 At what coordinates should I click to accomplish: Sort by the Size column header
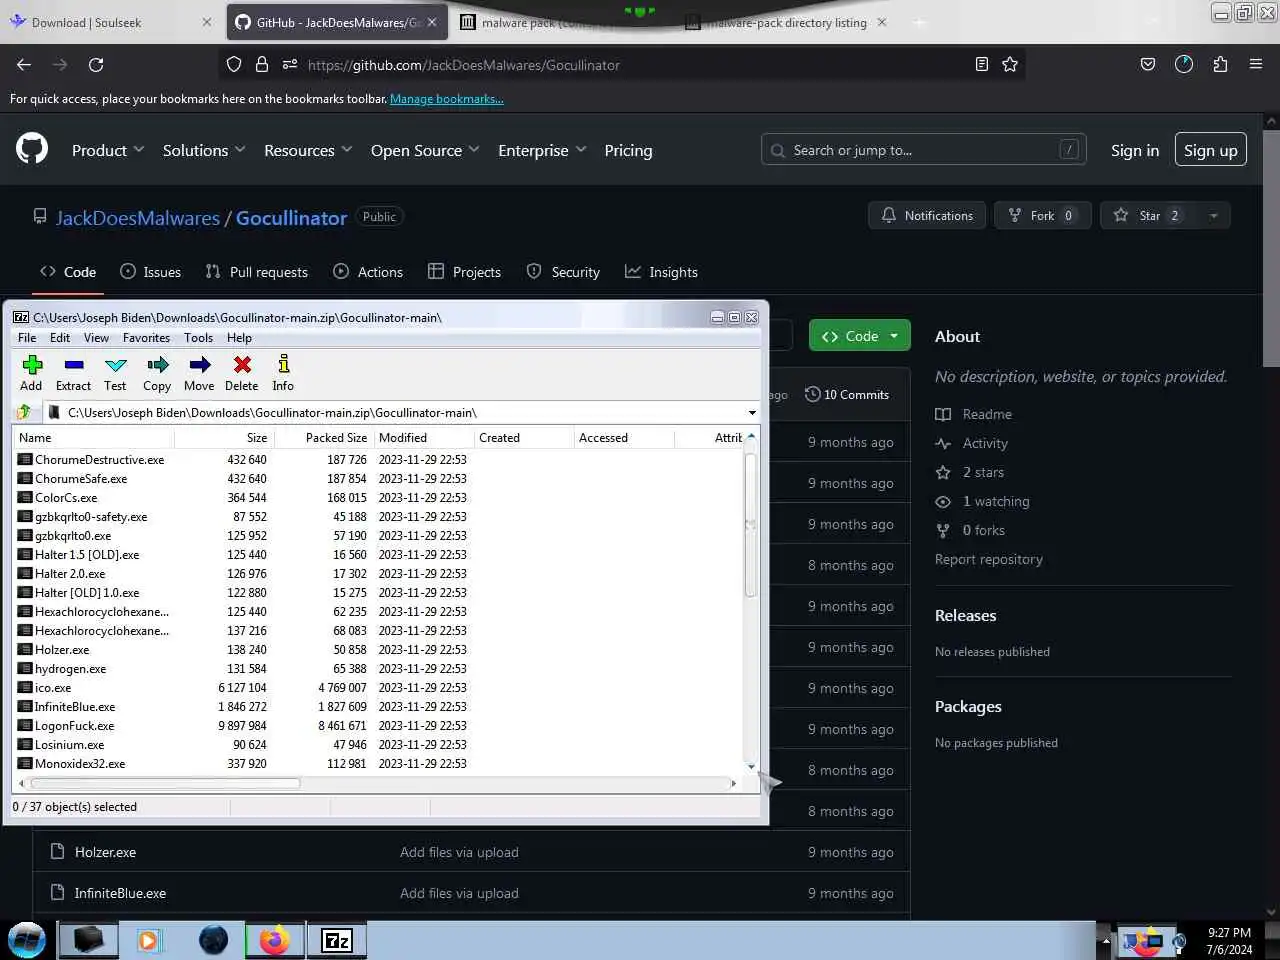223,438
